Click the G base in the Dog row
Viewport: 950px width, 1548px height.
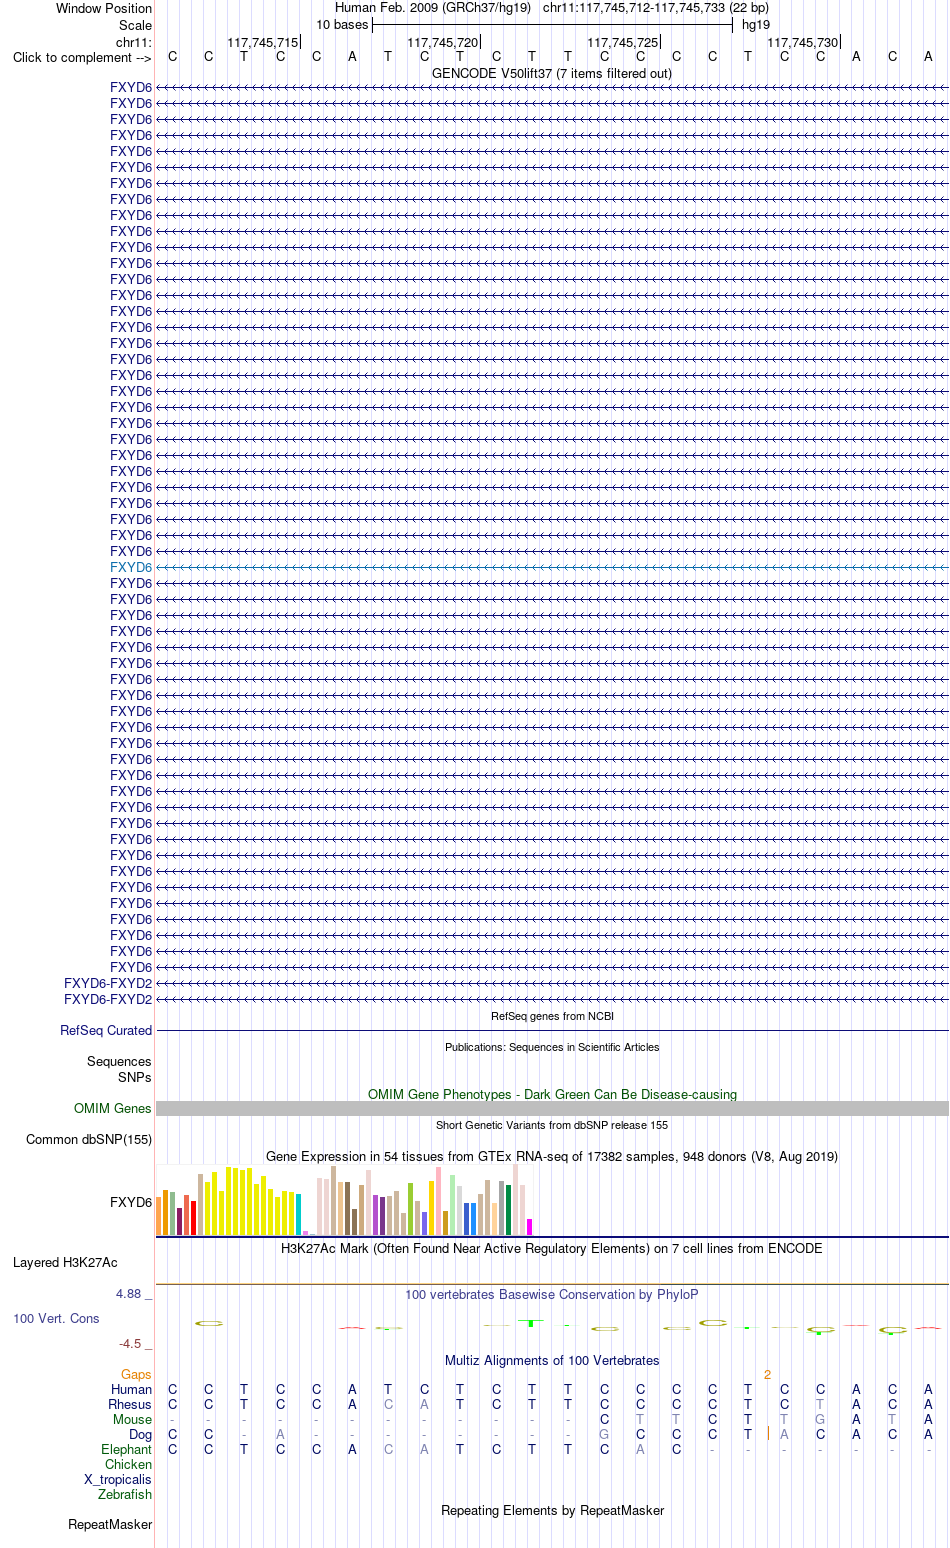pos(604,1434)
